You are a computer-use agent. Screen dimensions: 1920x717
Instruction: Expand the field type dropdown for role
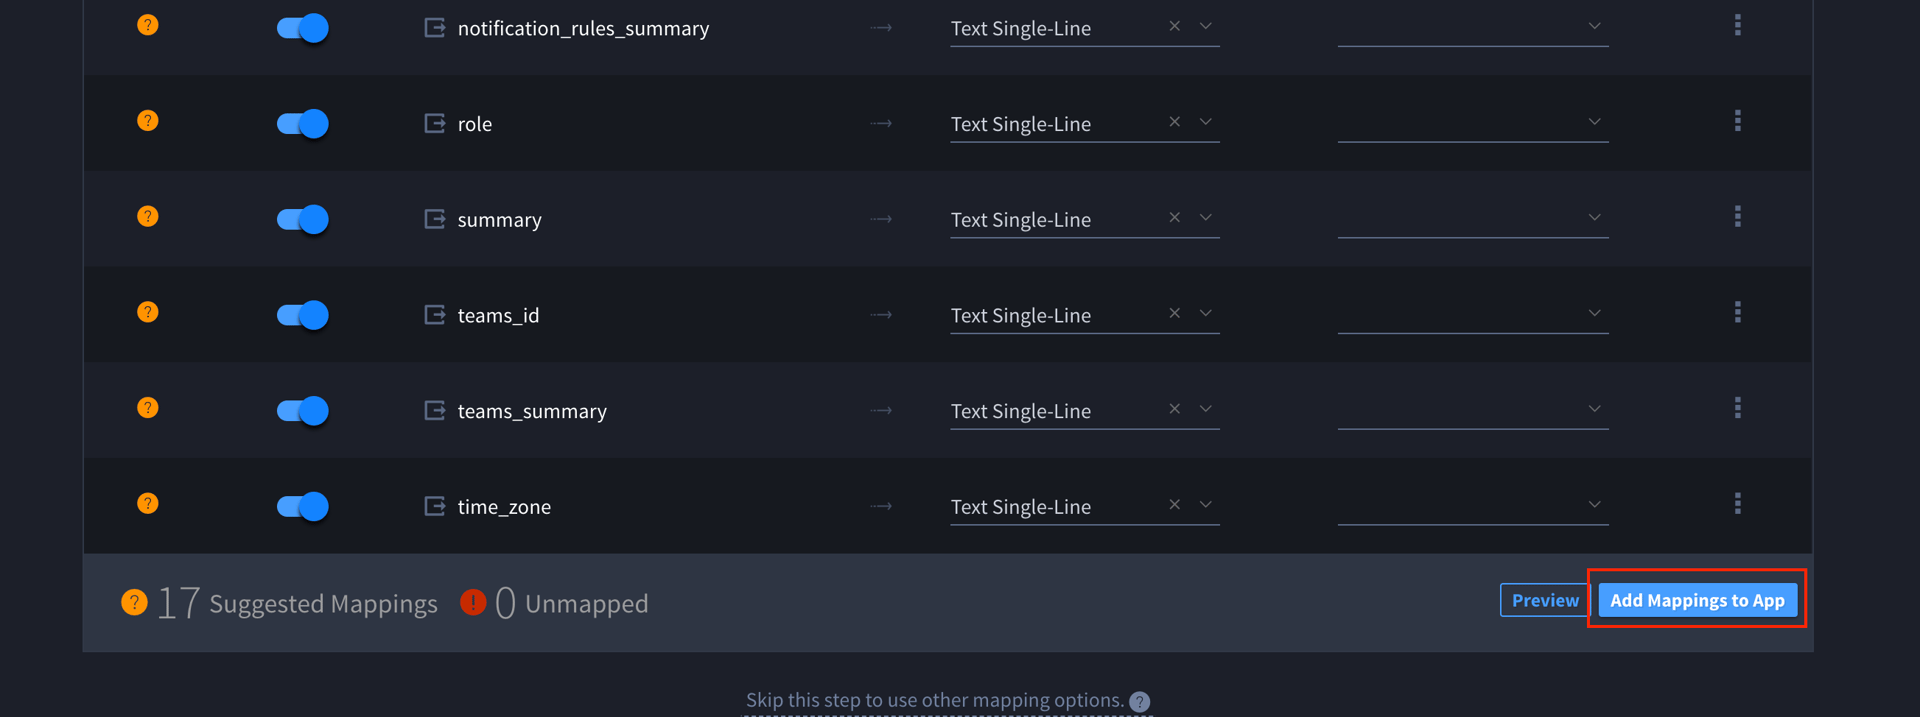(1206, 122)
